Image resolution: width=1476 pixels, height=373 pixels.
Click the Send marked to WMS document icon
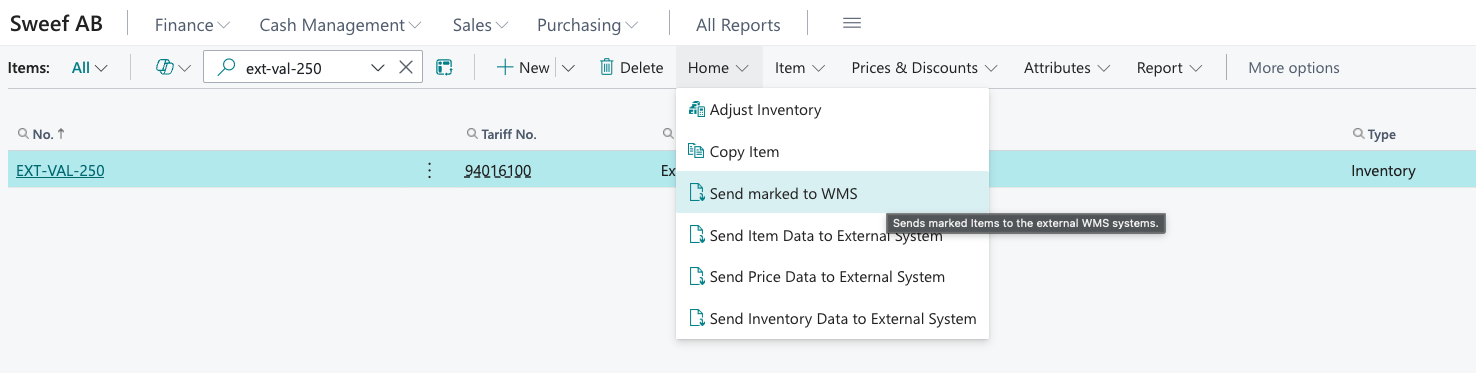coord(697,193)
